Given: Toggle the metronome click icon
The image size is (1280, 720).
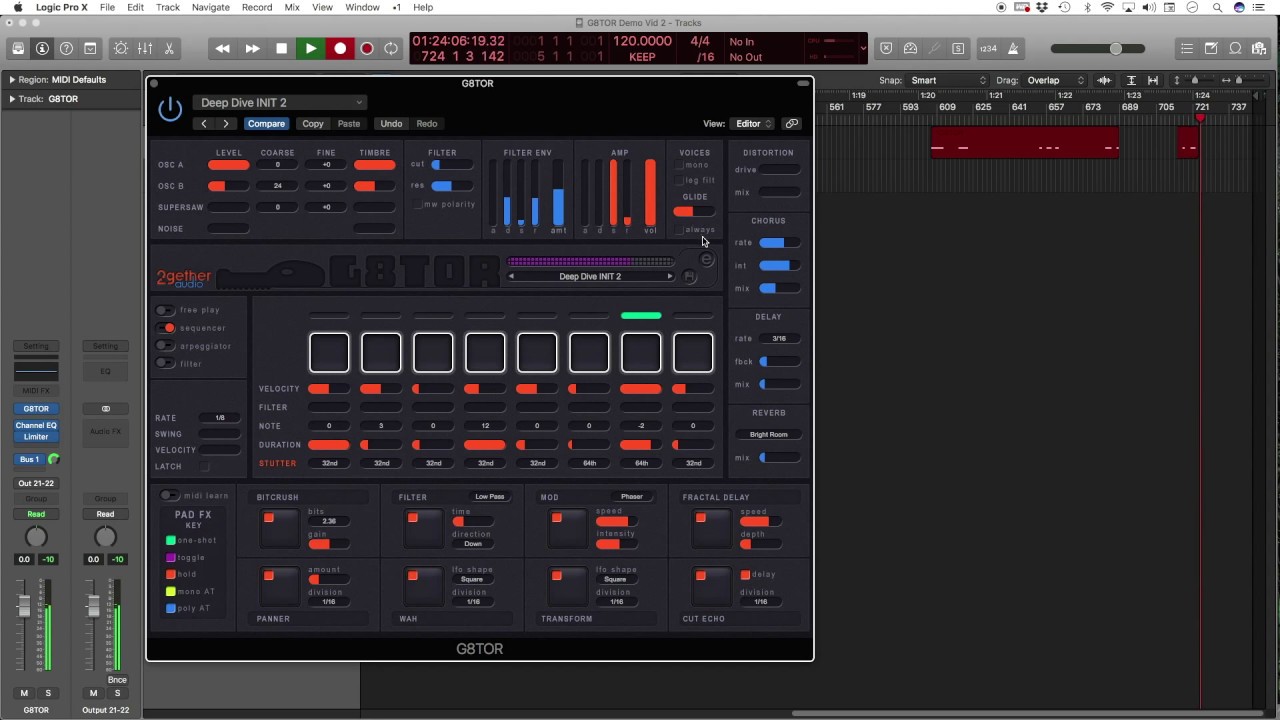Looking at the screenshot, I should tap(1013, 48).
